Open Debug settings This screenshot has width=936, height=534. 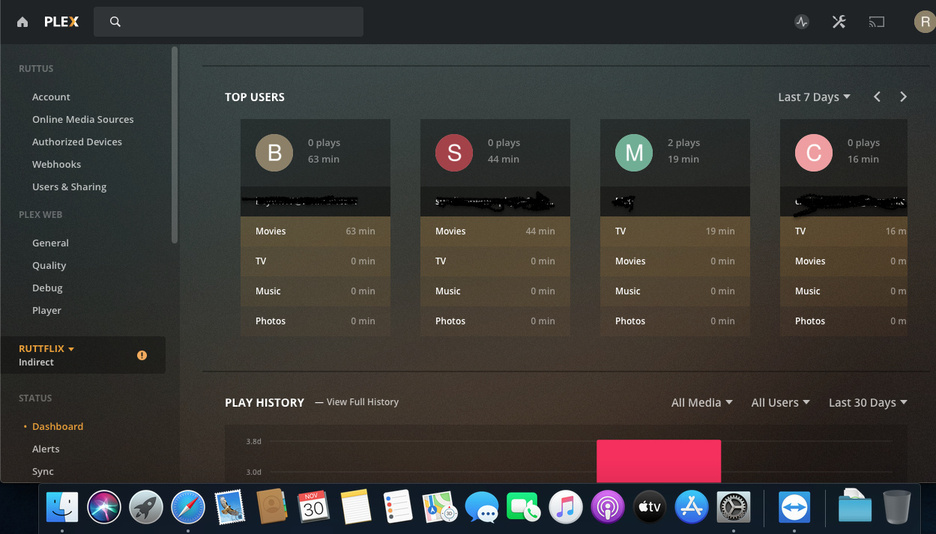(47, 288)
